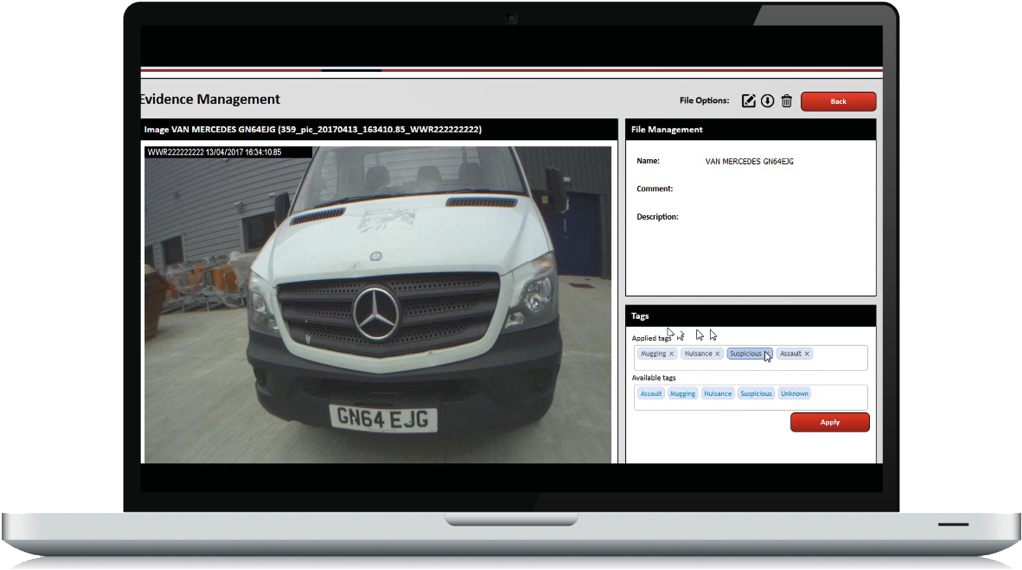Delete the file with the trash icon

tap(786, 100)
